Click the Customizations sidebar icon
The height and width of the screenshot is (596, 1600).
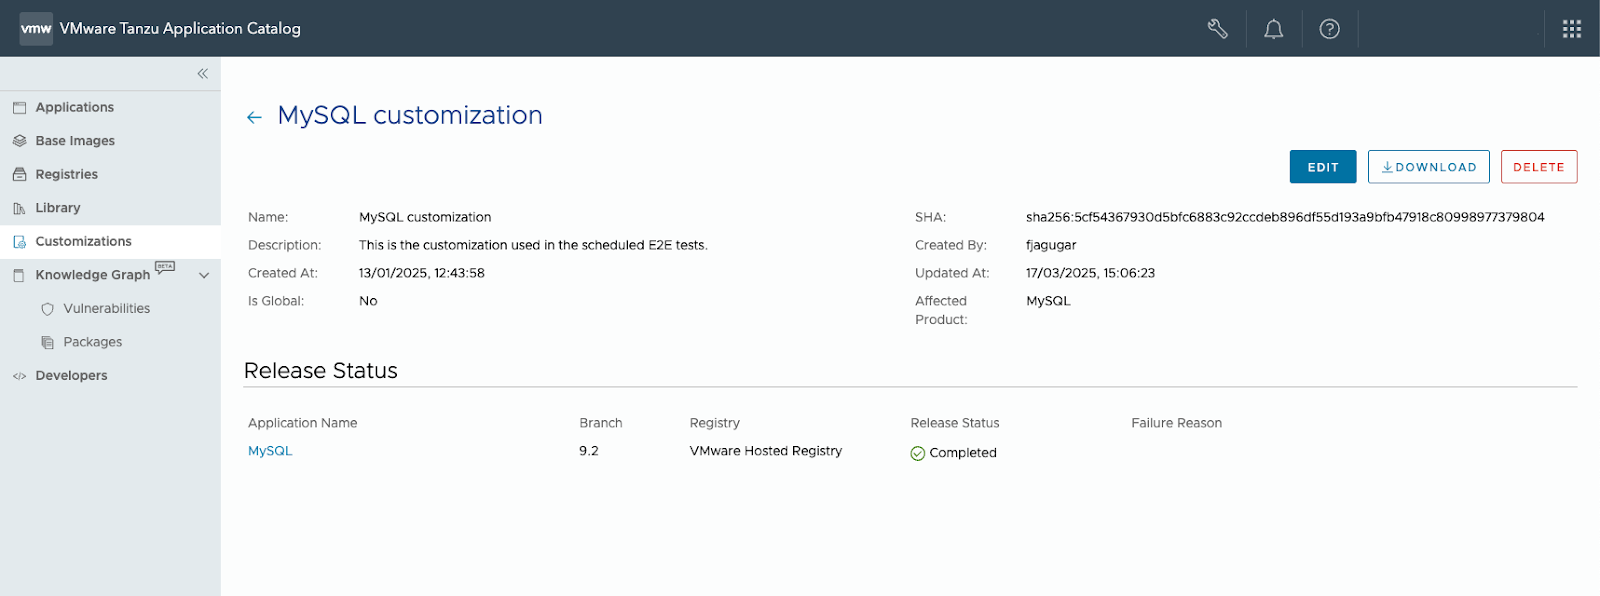tap(19, 241)
